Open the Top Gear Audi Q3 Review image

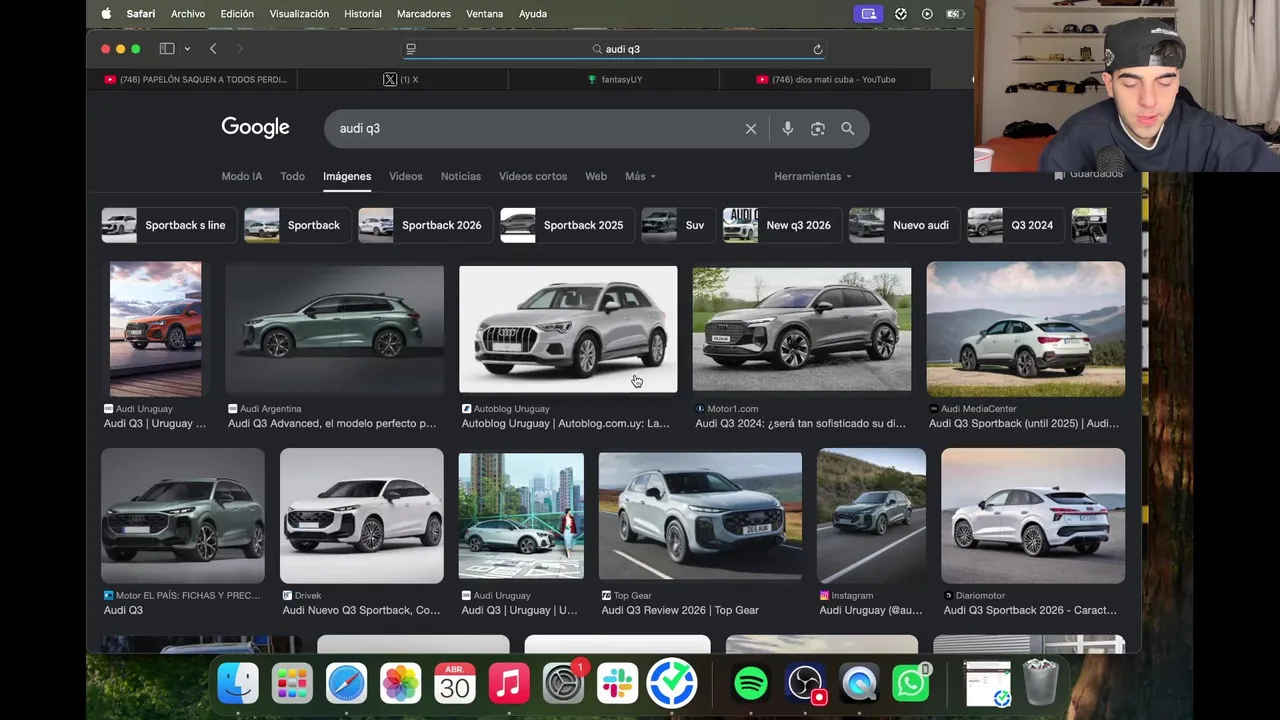tap(700, 516)
